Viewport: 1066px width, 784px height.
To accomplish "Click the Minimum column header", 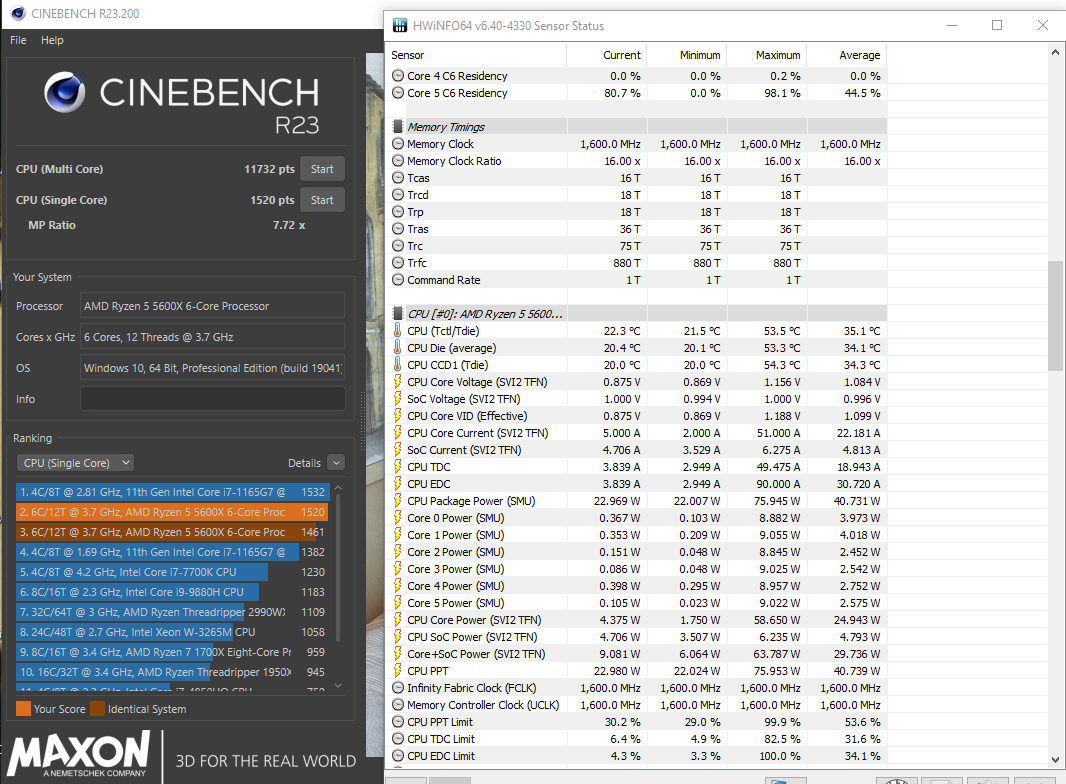I will coord(687,55).
